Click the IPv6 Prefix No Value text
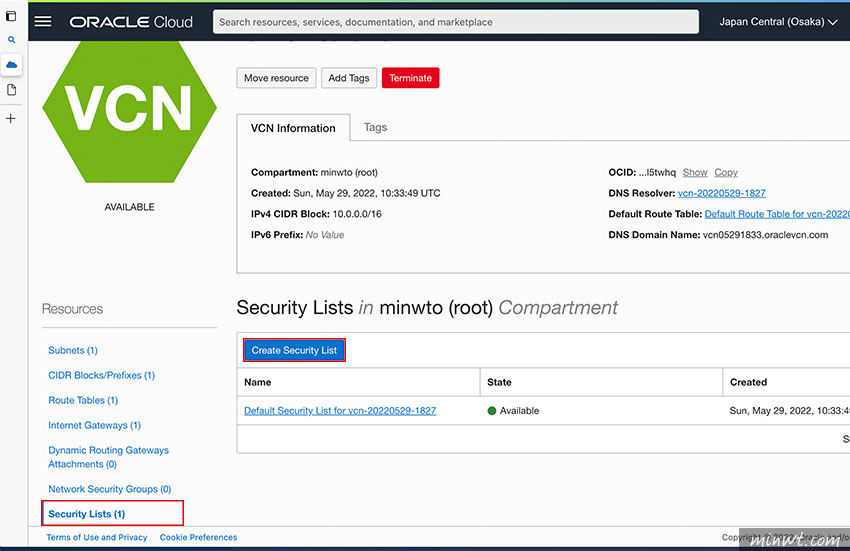The width and height of the screenshot is (850, 551). 325,235
